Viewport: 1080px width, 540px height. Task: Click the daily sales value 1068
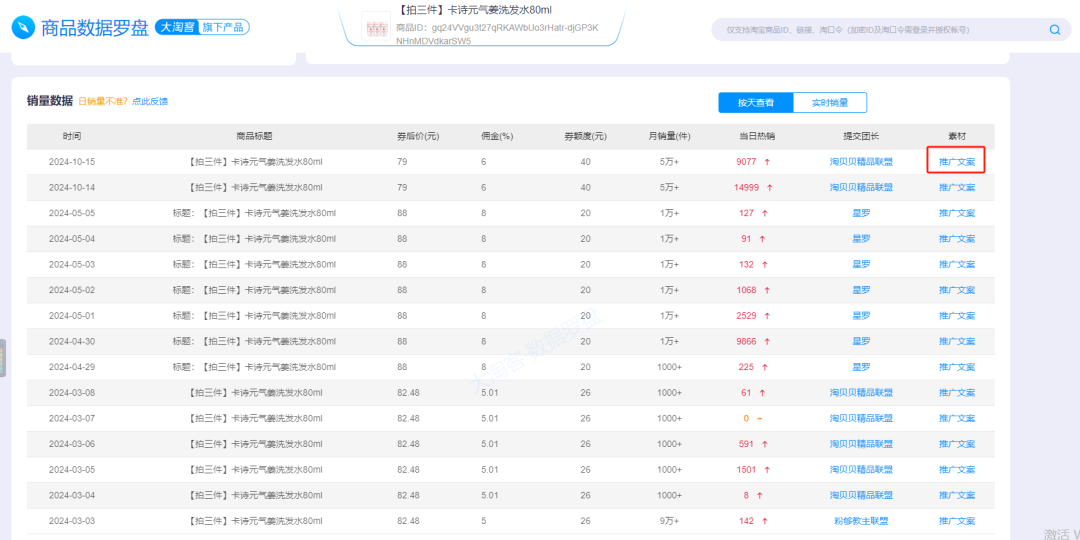747,290
